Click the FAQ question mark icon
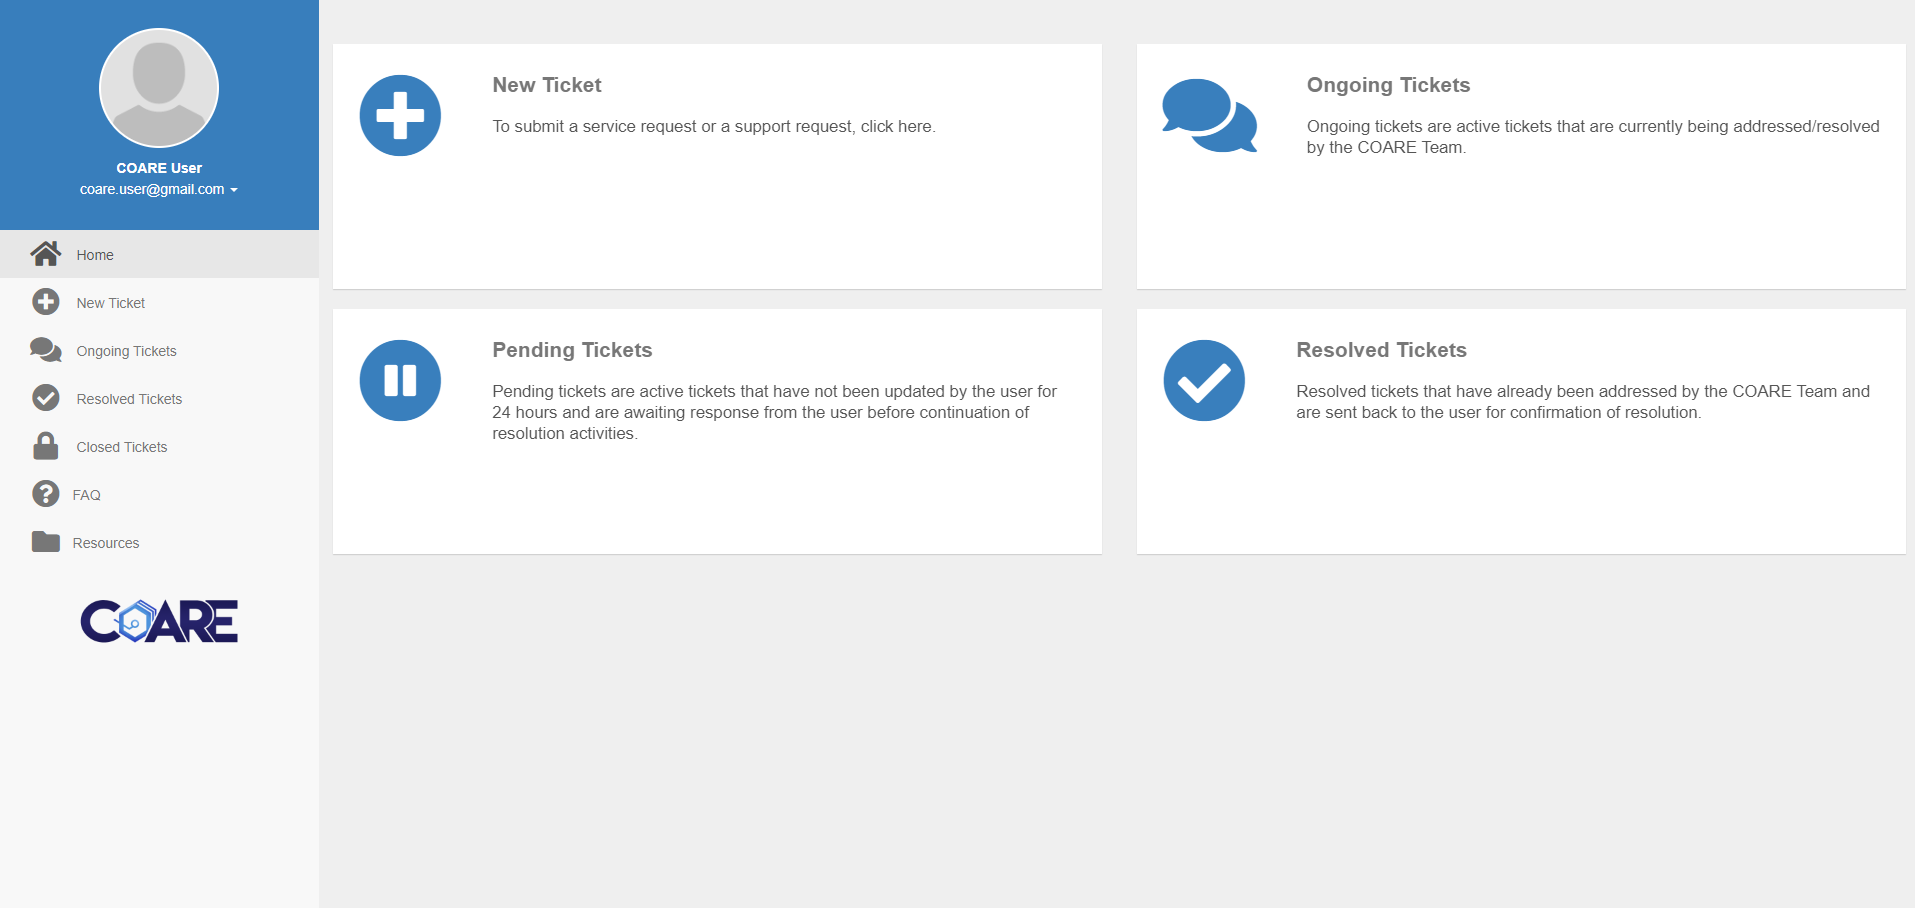Viewport: 1915px width, 908px height. [x=45, y=494]
